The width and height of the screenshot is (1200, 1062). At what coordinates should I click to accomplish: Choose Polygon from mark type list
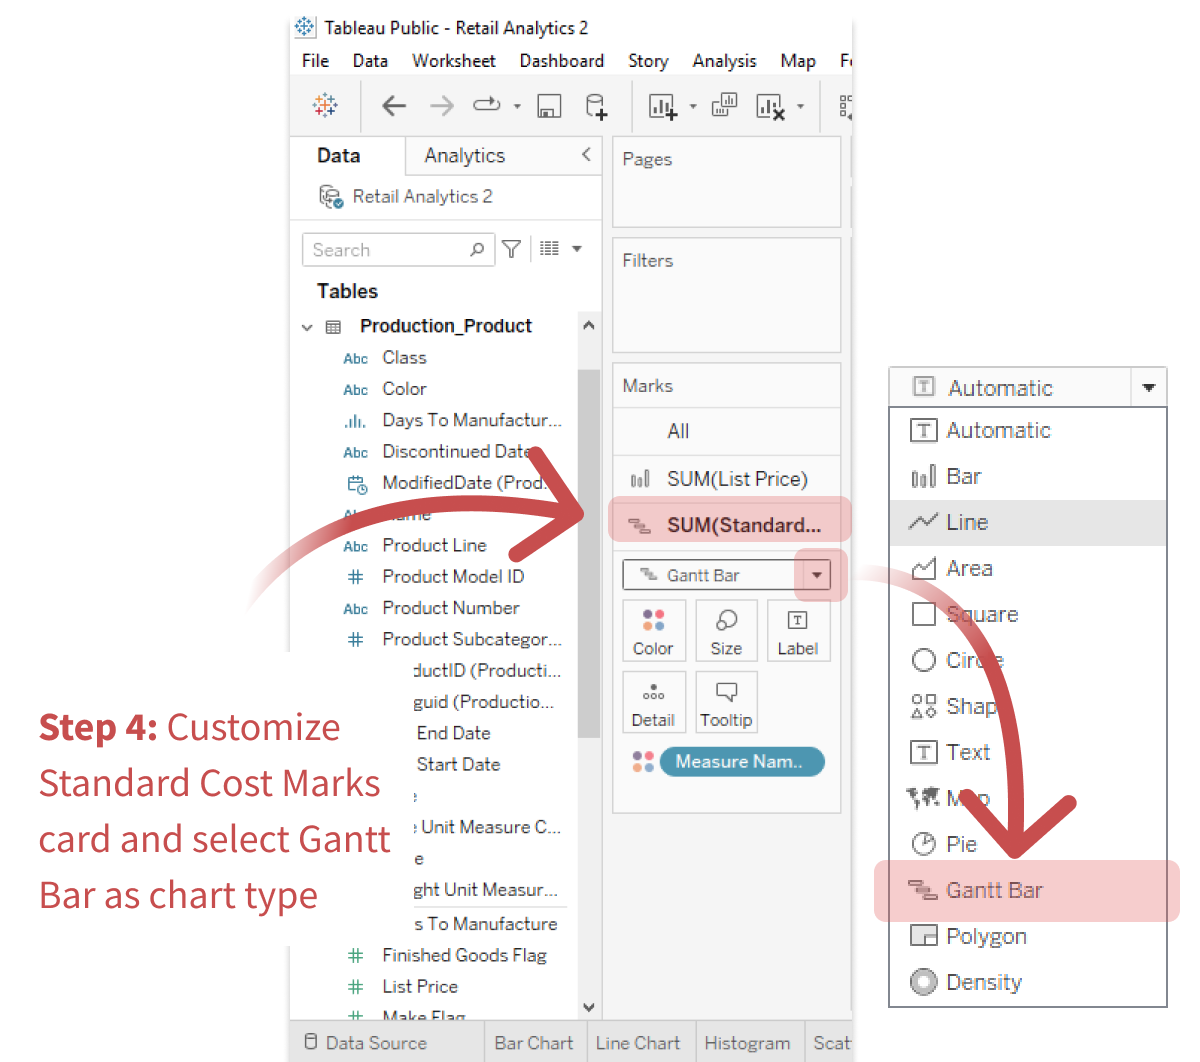point(1028,936)
